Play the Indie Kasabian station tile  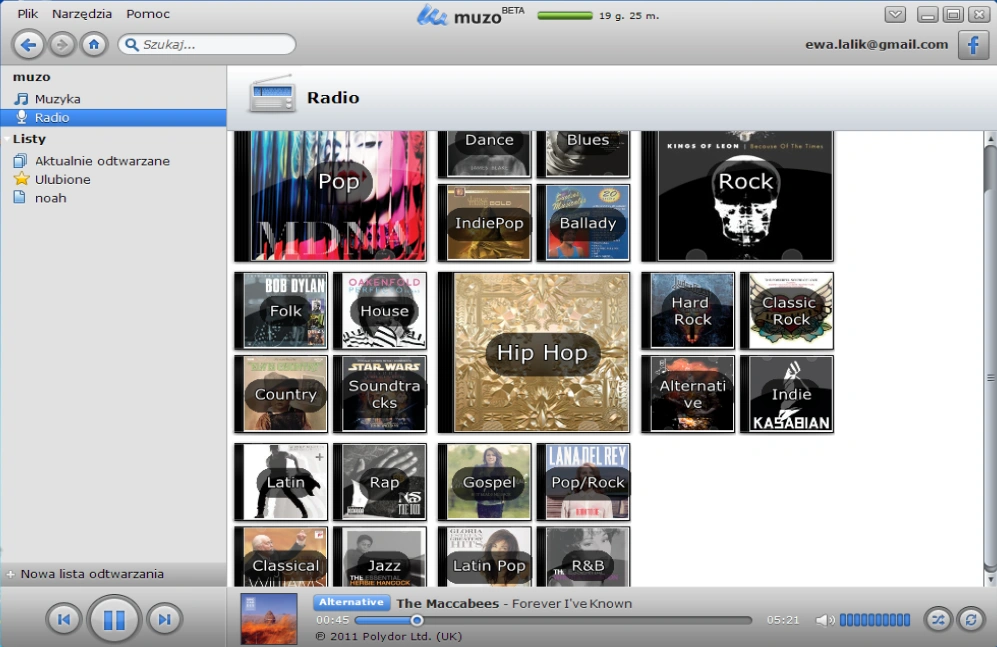coord(787,394)
